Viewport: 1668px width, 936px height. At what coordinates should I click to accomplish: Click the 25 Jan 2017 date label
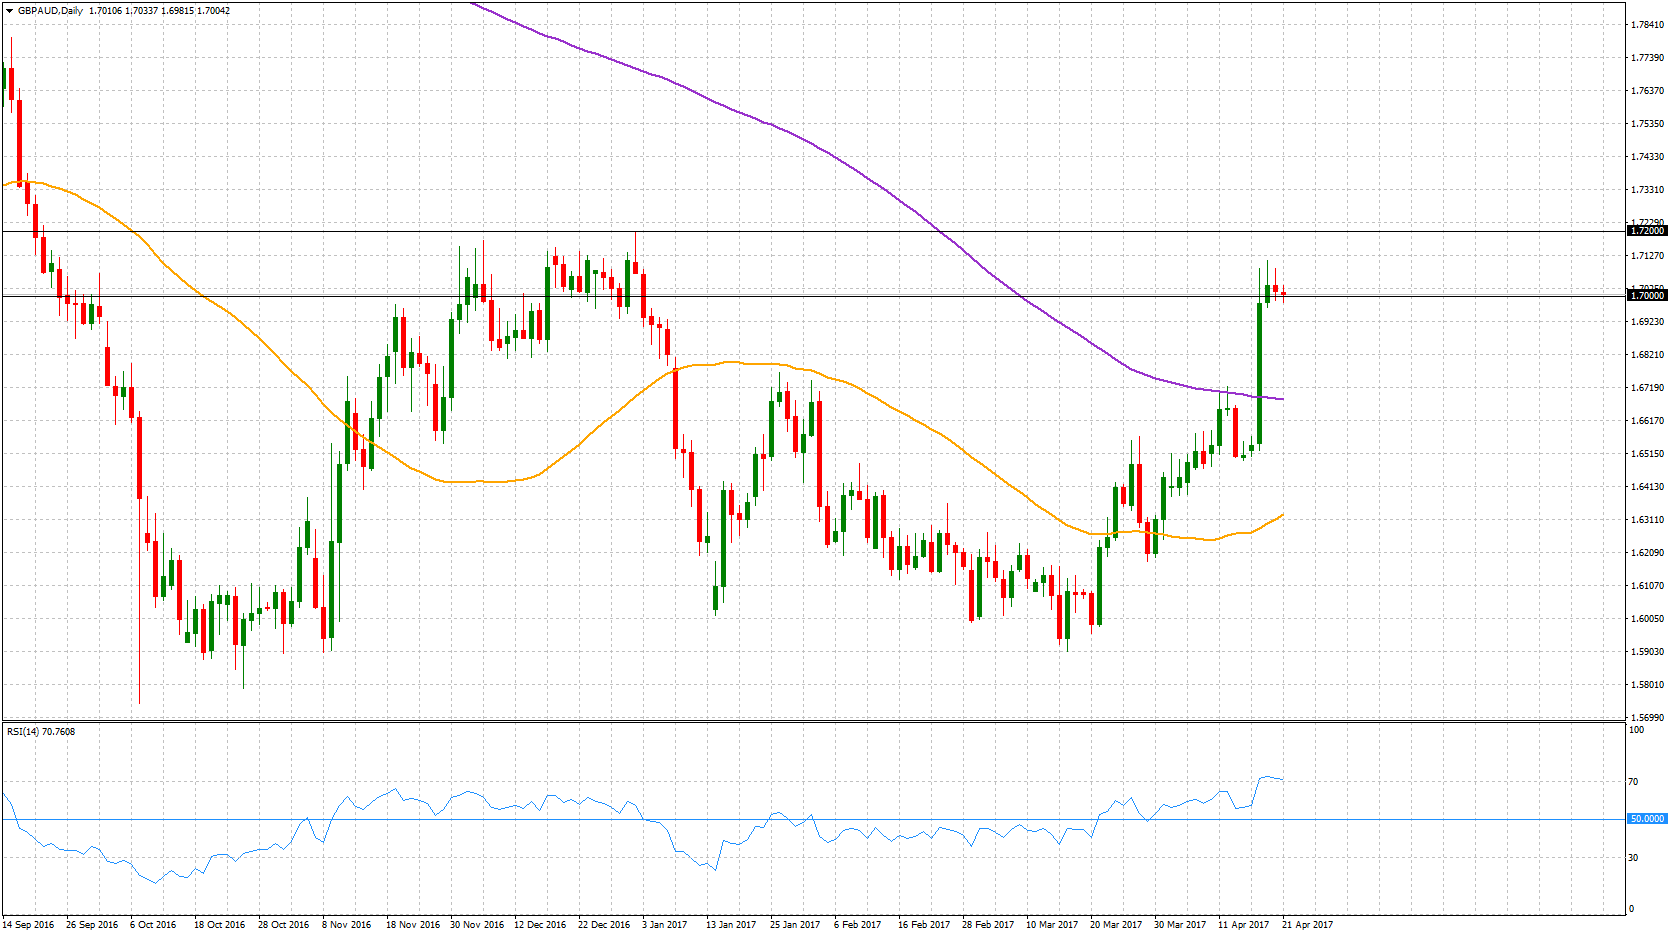tap(795, 925)
